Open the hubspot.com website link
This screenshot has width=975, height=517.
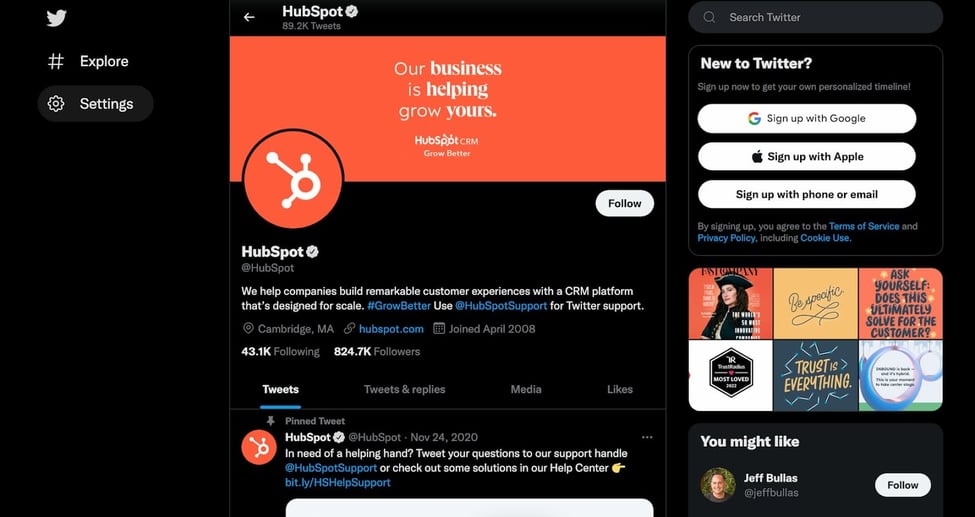[x=391, y=329]
